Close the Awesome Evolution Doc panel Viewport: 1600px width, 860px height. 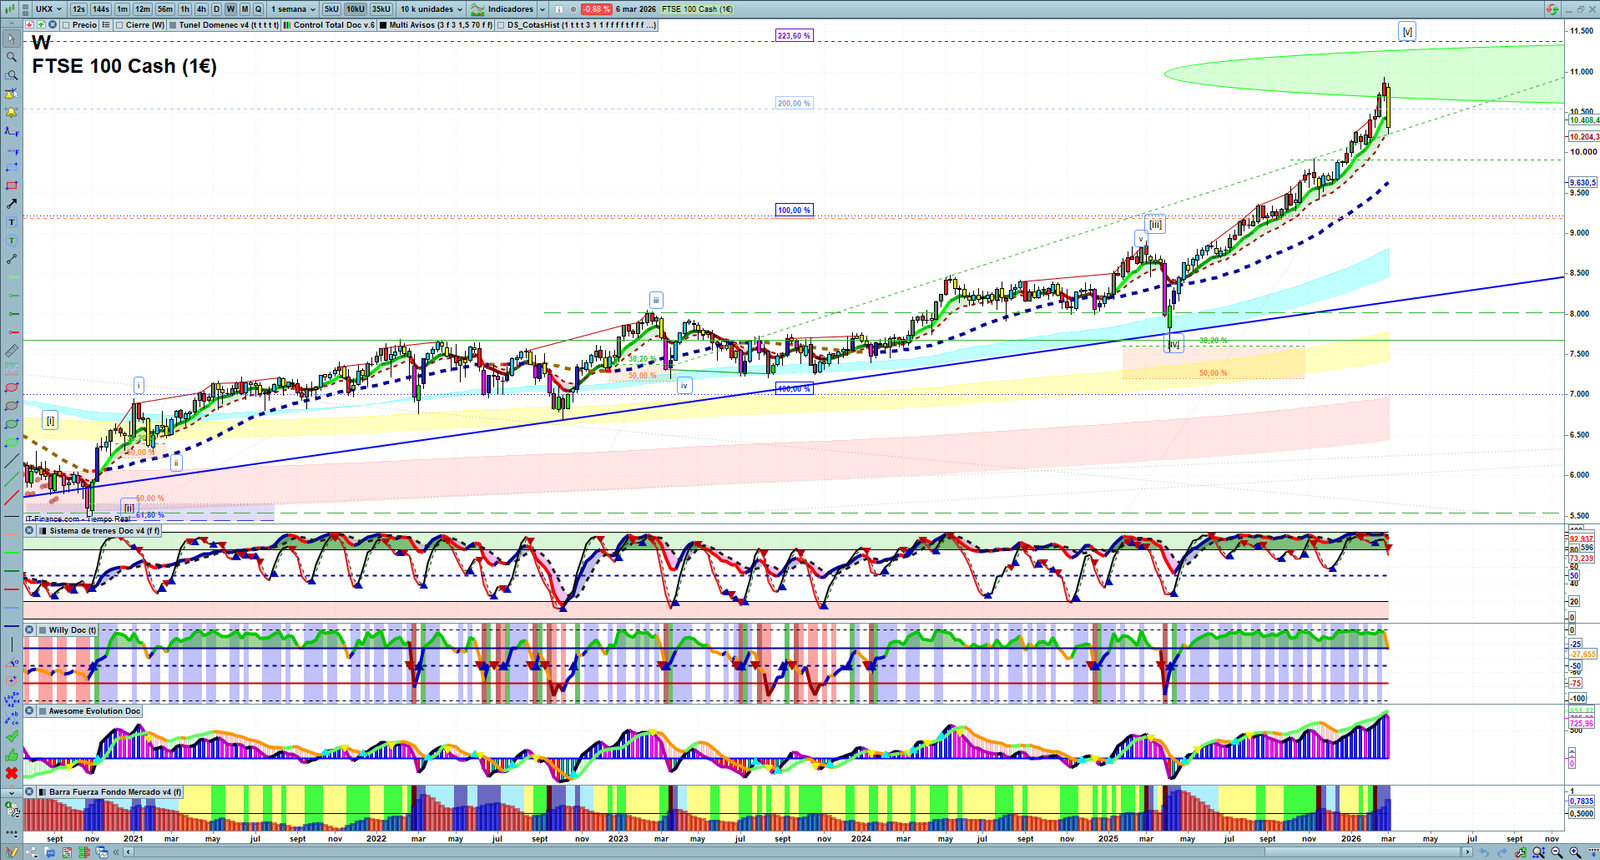click(30, 711)
